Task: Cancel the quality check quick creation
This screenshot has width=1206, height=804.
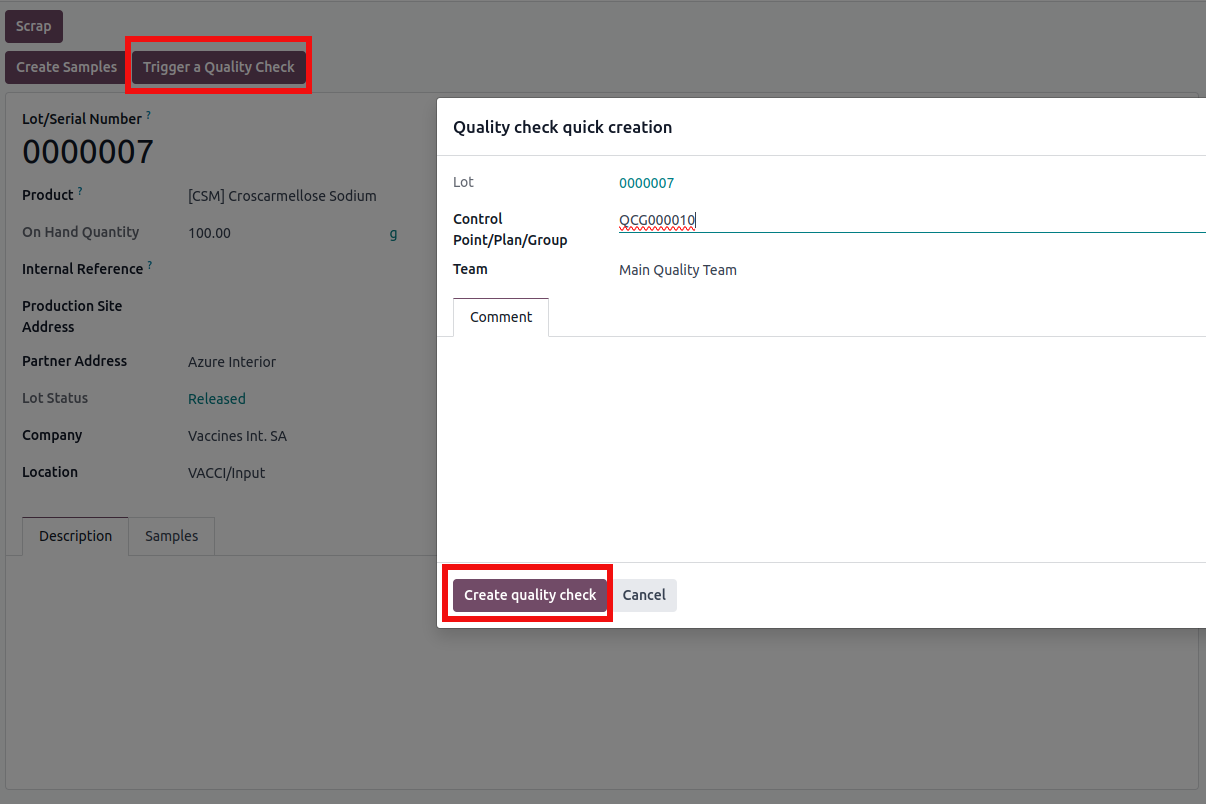Action: (644, 595)
